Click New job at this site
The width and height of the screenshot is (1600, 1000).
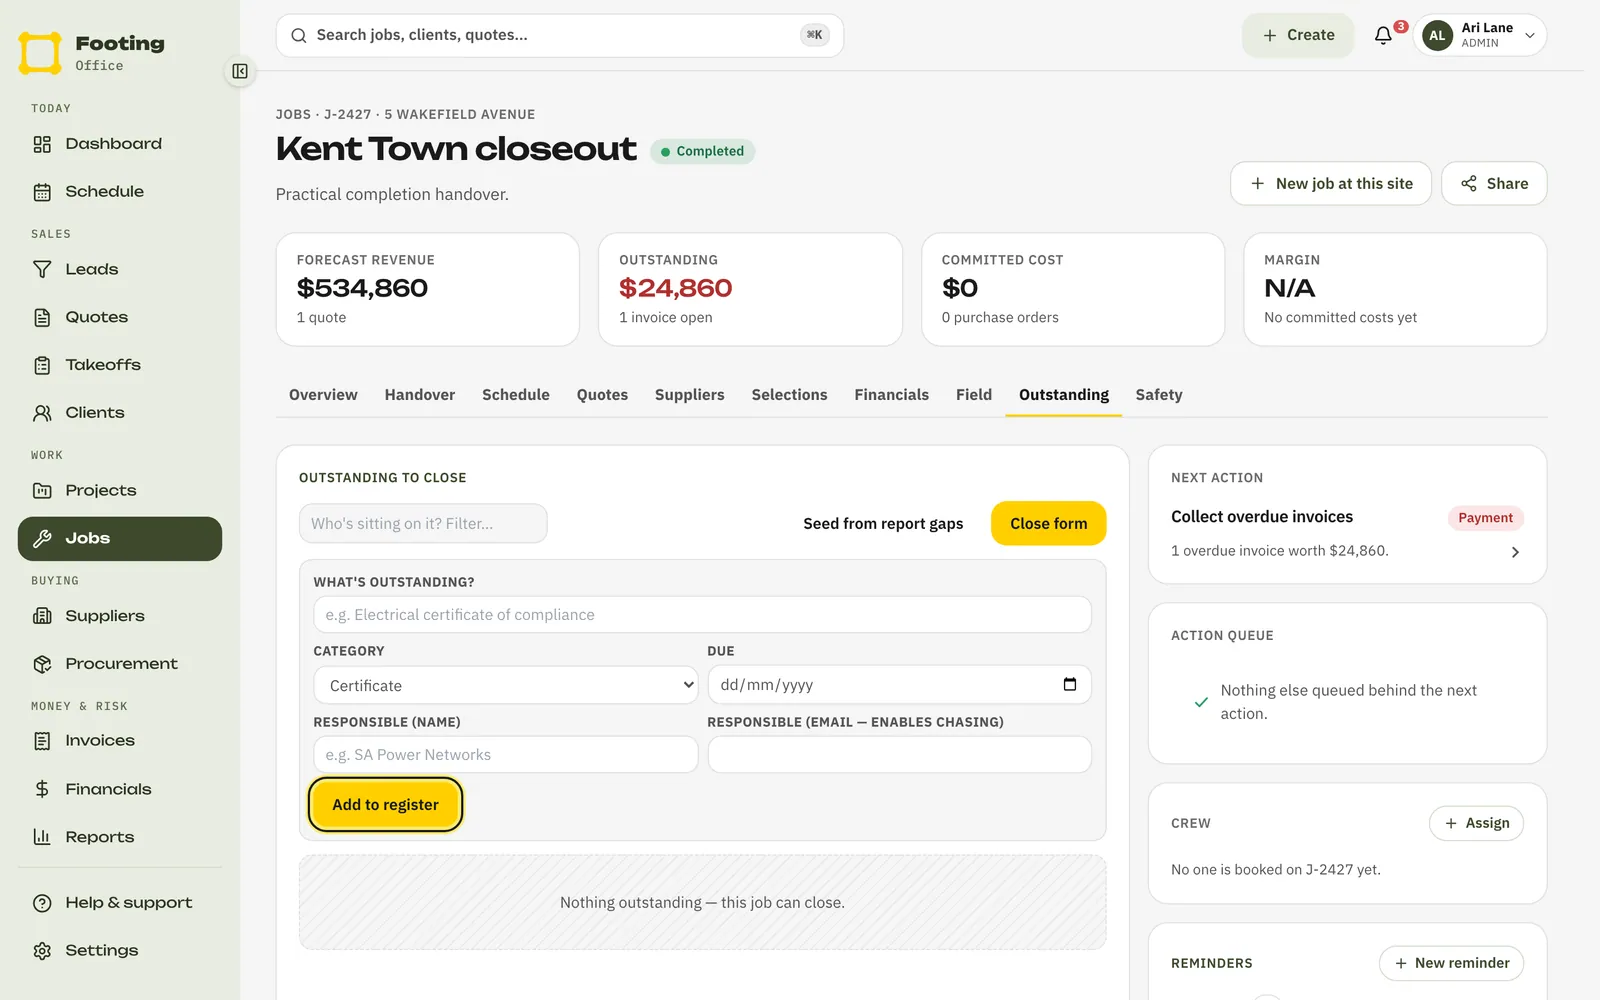point(1331,184)
